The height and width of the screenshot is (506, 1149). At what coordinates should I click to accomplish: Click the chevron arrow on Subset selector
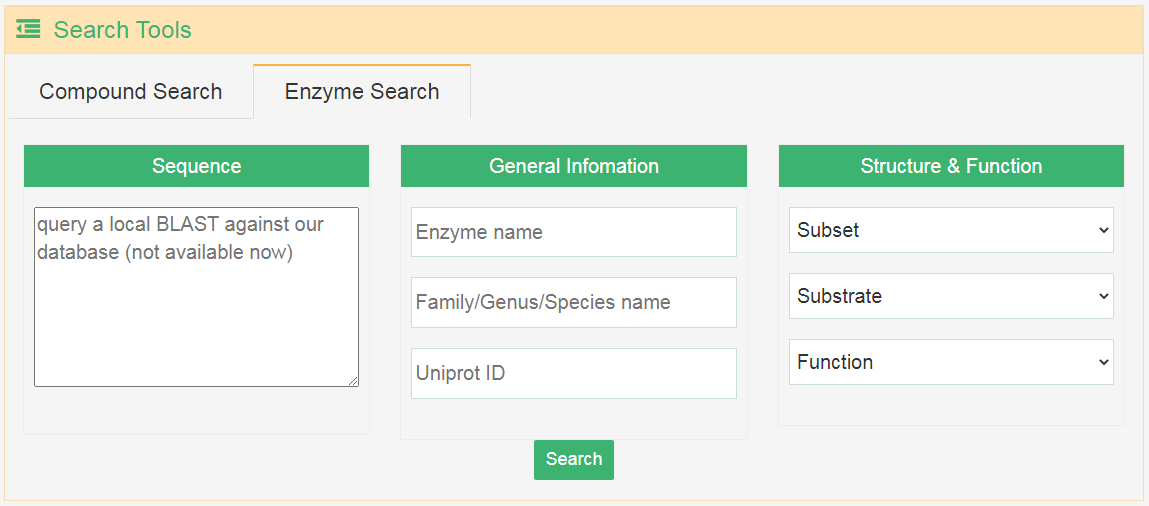1103,230
